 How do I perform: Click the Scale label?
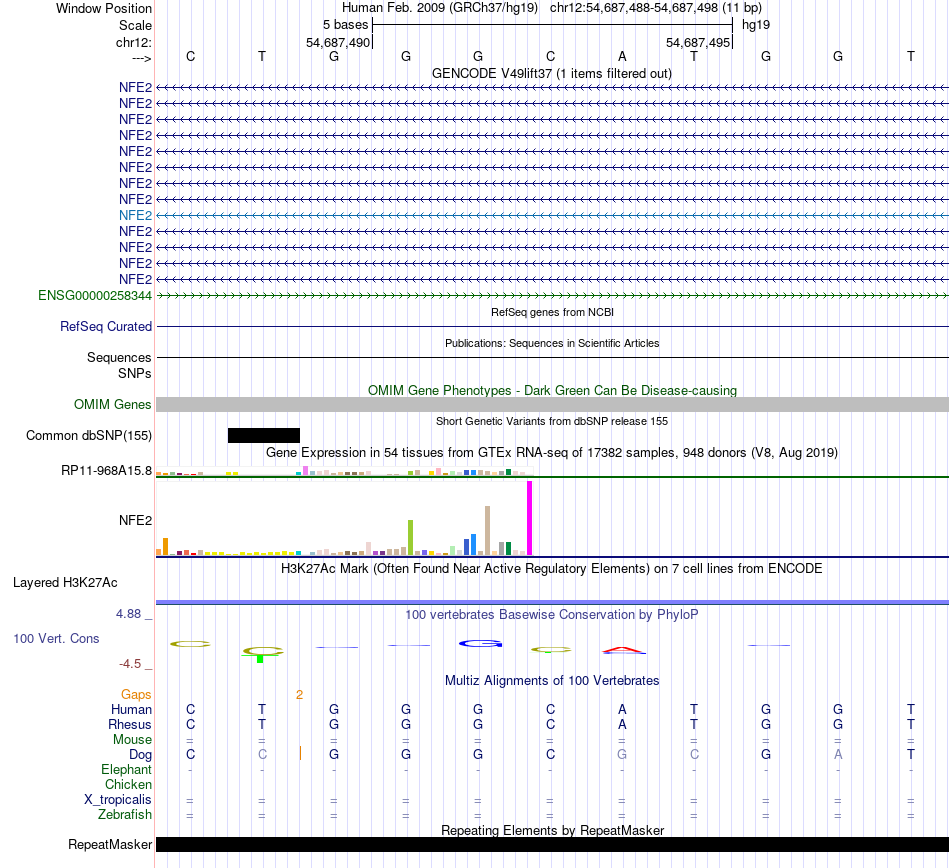[x=135, y=25]
